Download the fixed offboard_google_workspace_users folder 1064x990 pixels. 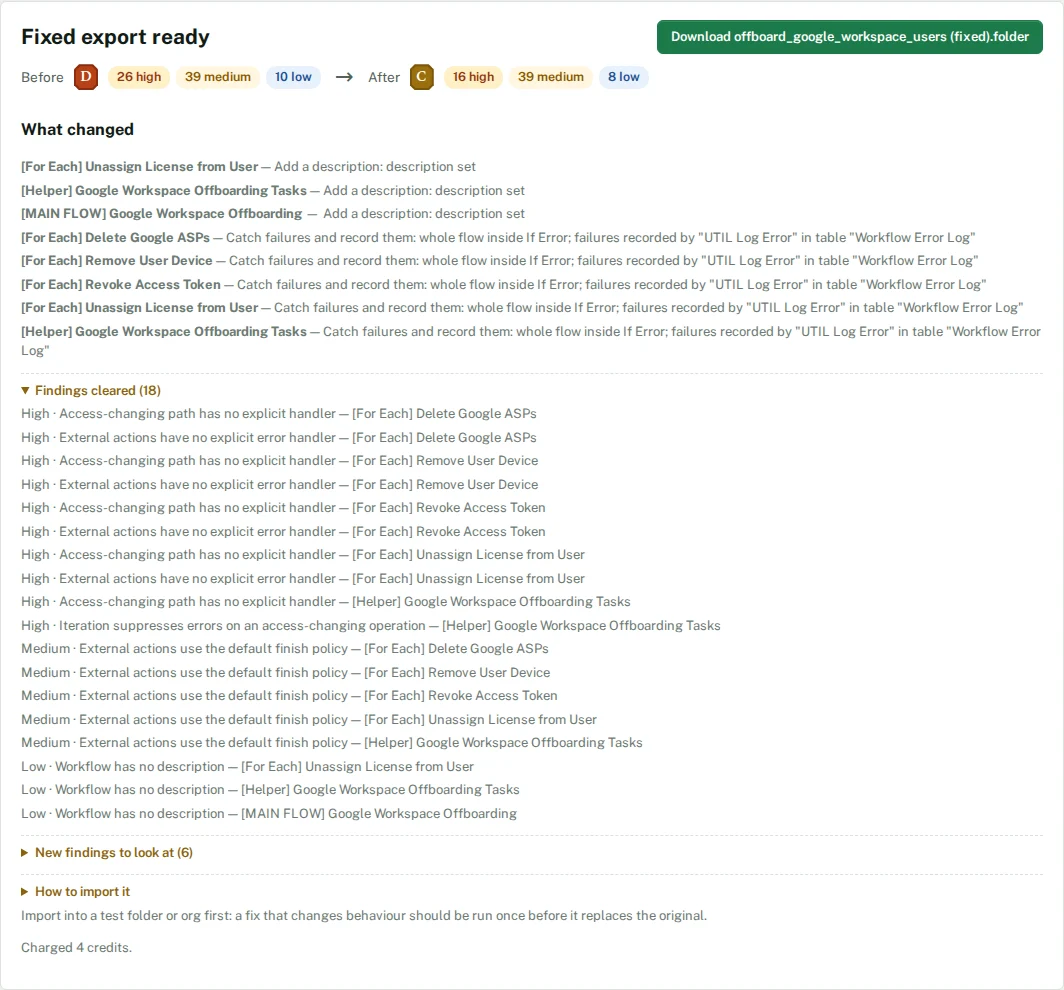point(849,37)
